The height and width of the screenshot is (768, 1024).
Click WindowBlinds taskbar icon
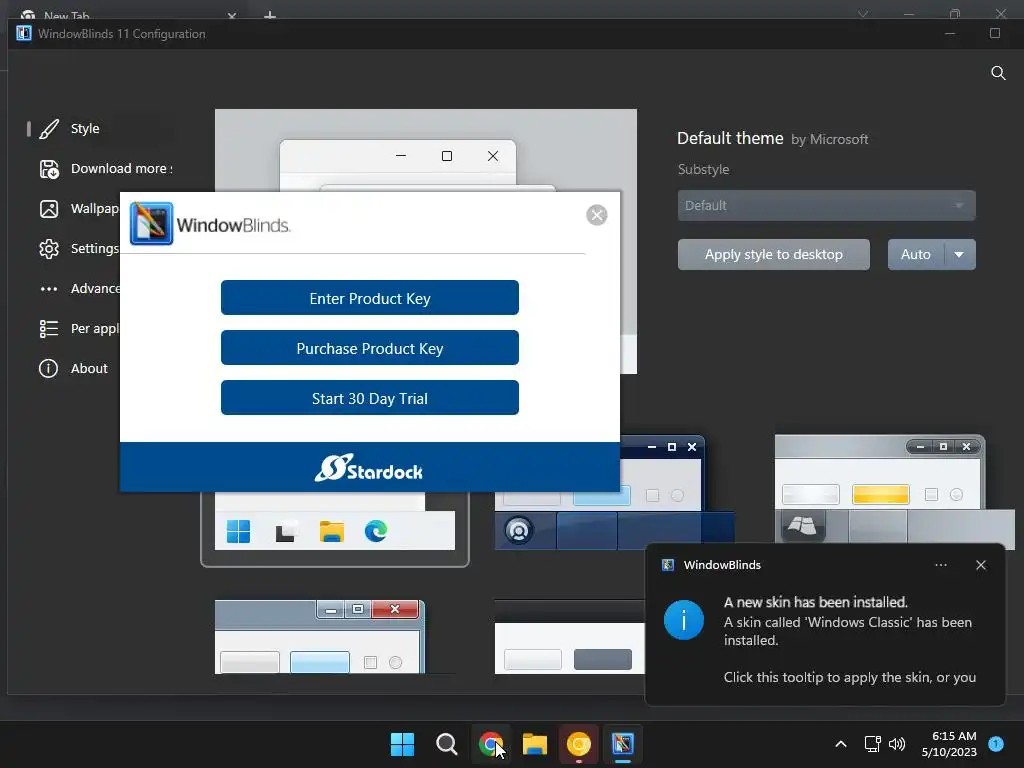[623, 744]
